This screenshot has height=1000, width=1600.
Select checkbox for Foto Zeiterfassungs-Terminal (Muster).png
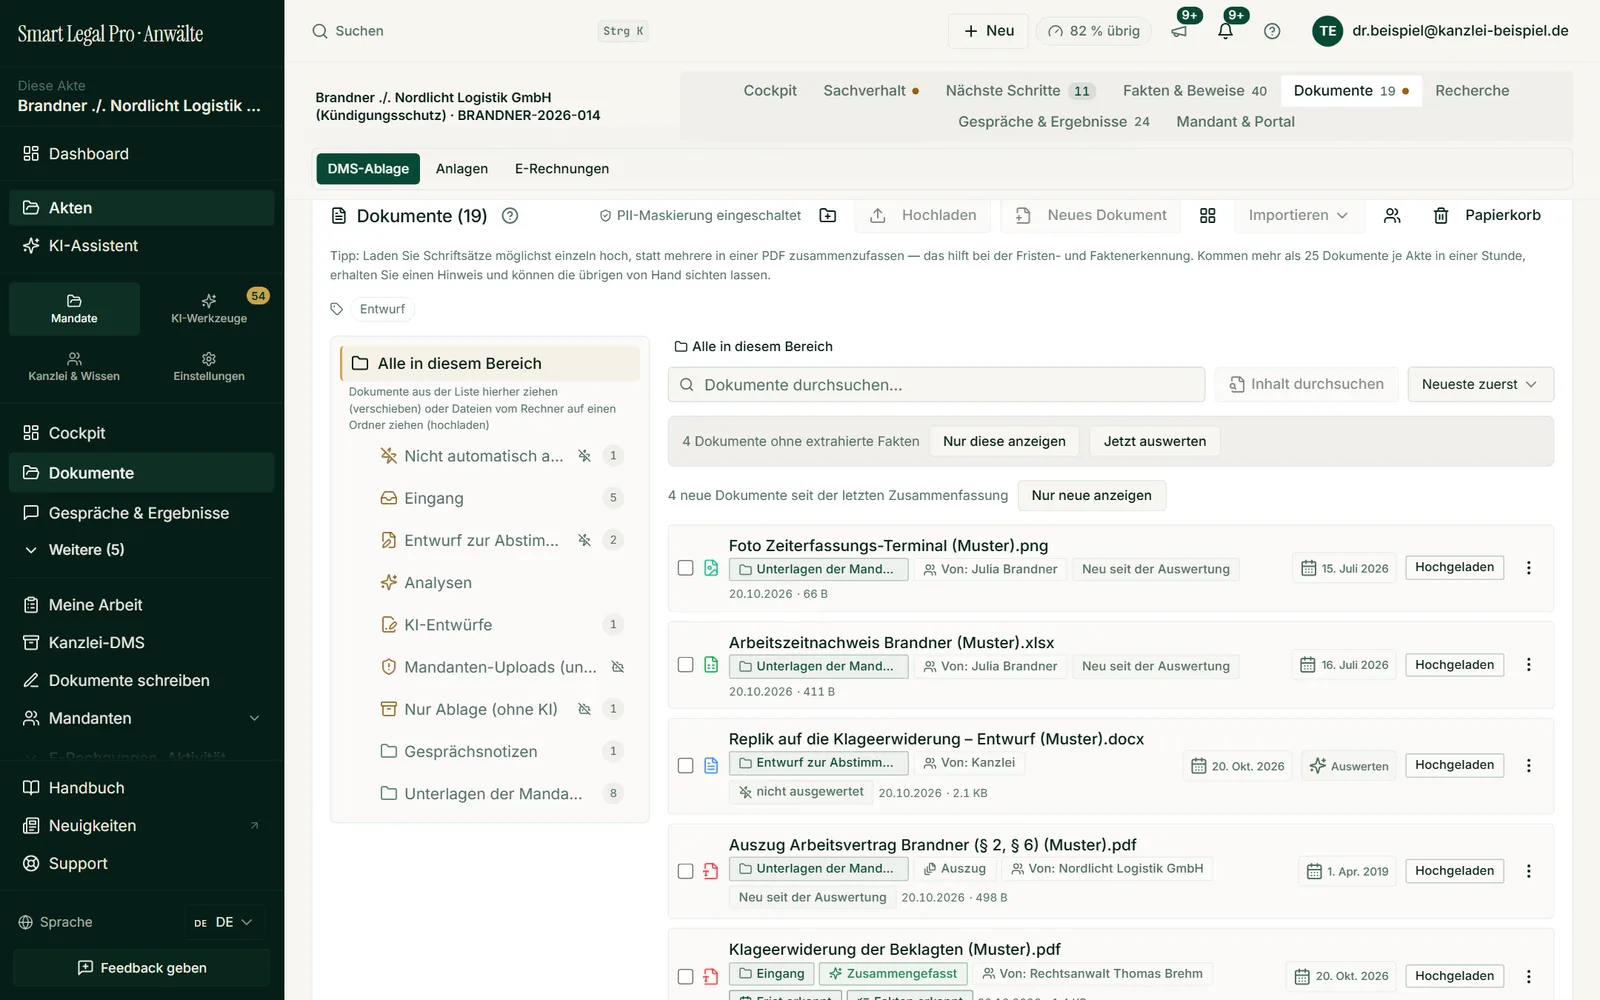[x=685, y=568]
